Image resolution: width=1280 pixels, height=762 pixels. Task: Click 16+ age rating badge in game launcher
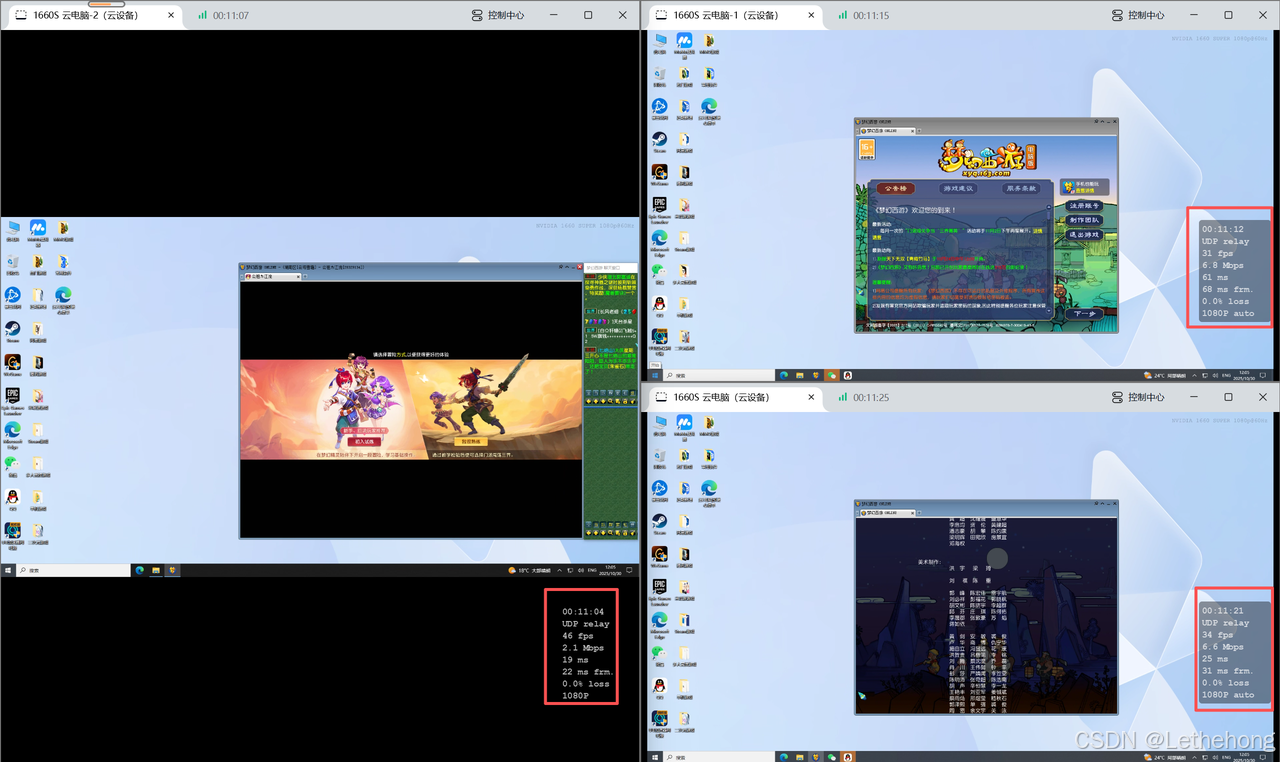click(867, 149)
